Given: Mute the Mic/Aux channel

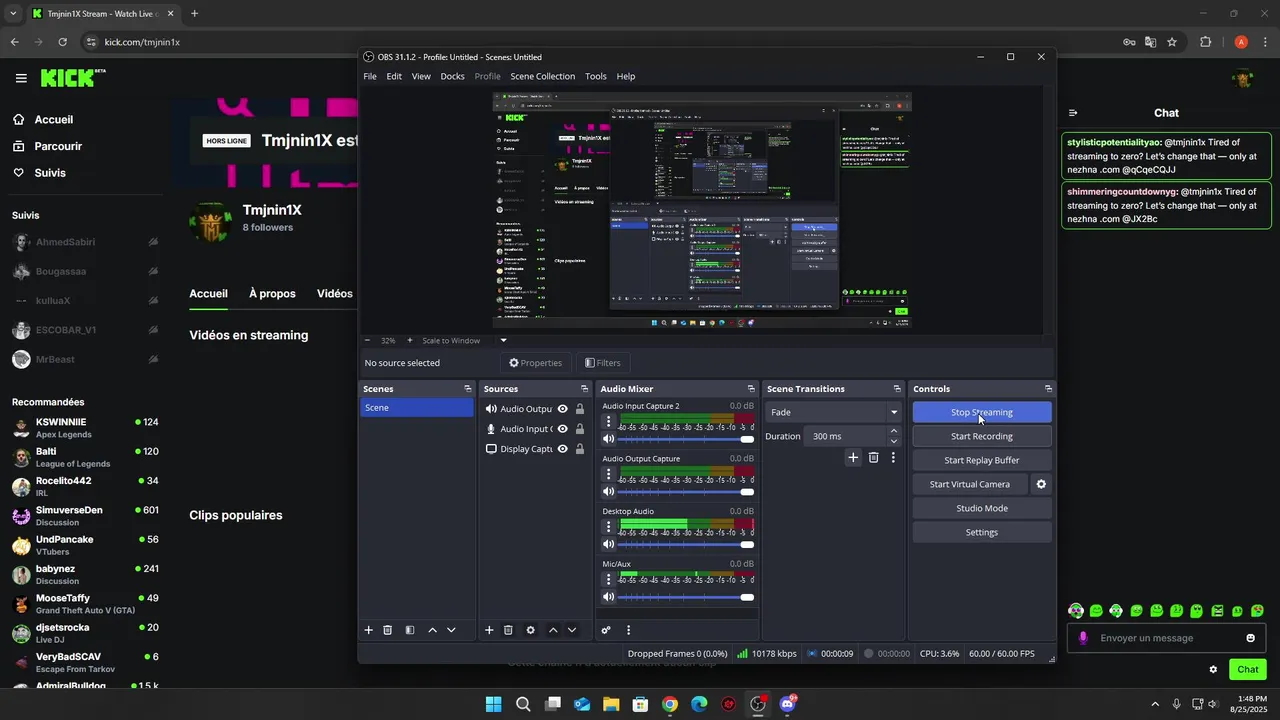Looking at the screenshot, I should click(x=608, y=597).
